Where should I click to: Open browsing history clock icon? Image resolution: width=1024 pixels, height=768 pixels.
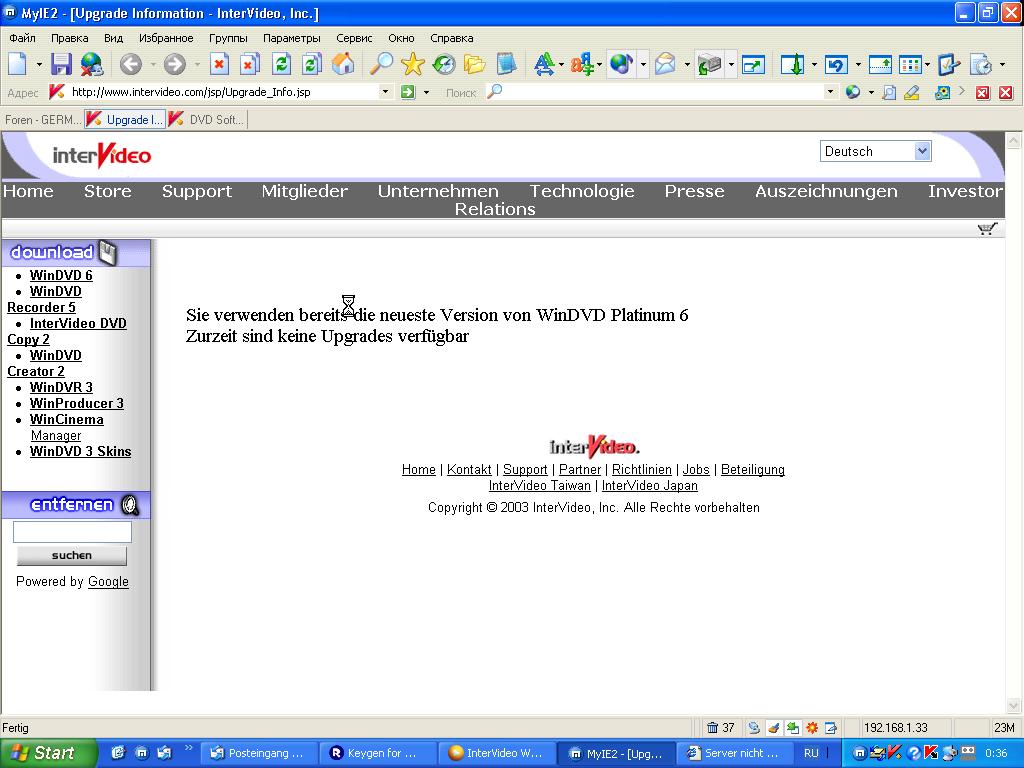[444, 64]
